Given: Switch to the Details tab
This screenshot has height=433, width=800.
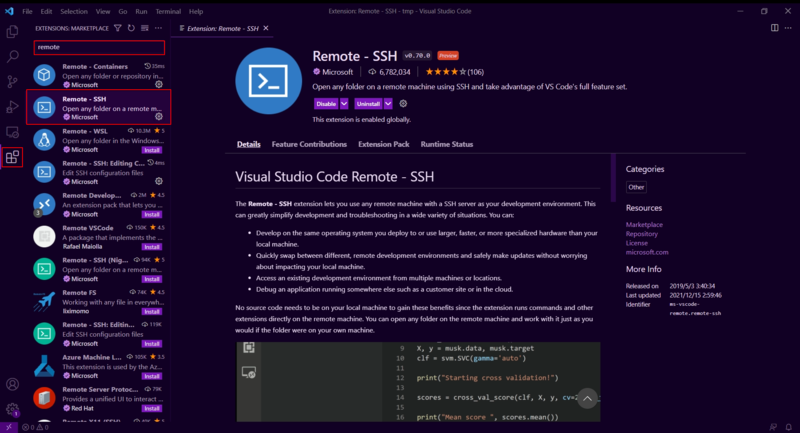Looking at the screenshot, I should [x=248, y=144].
